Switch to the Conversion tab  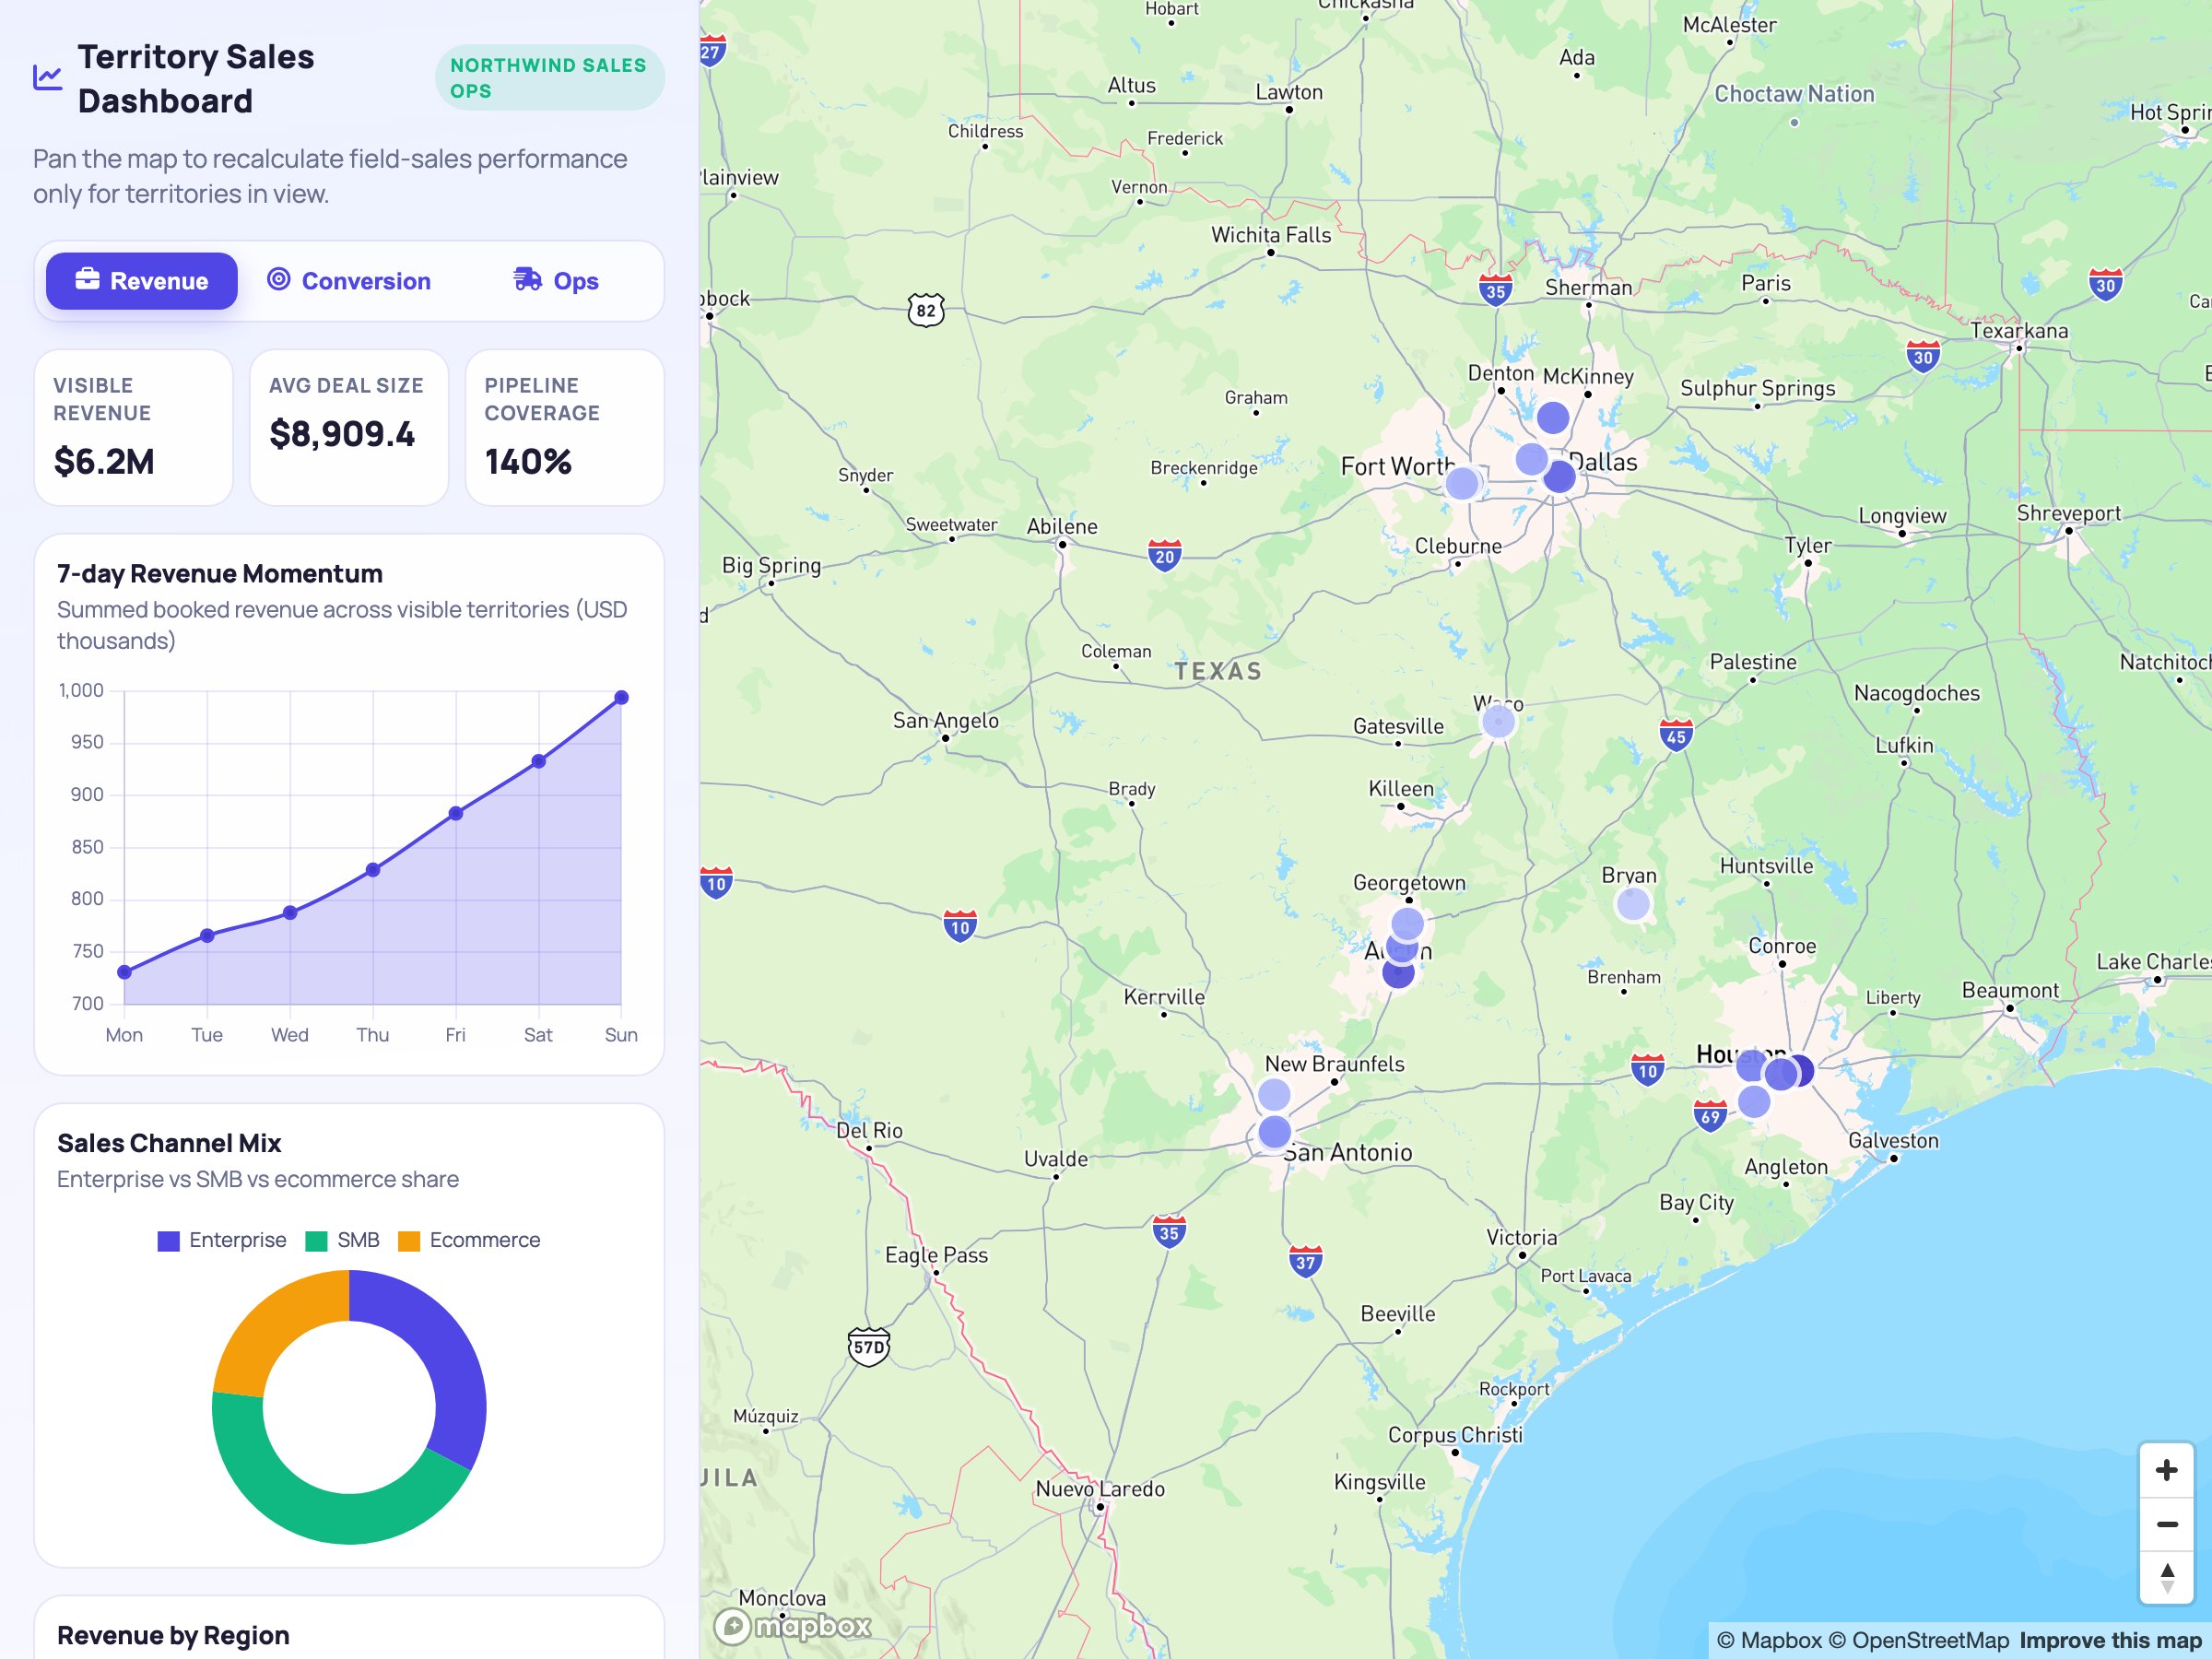tap(349, 281)
